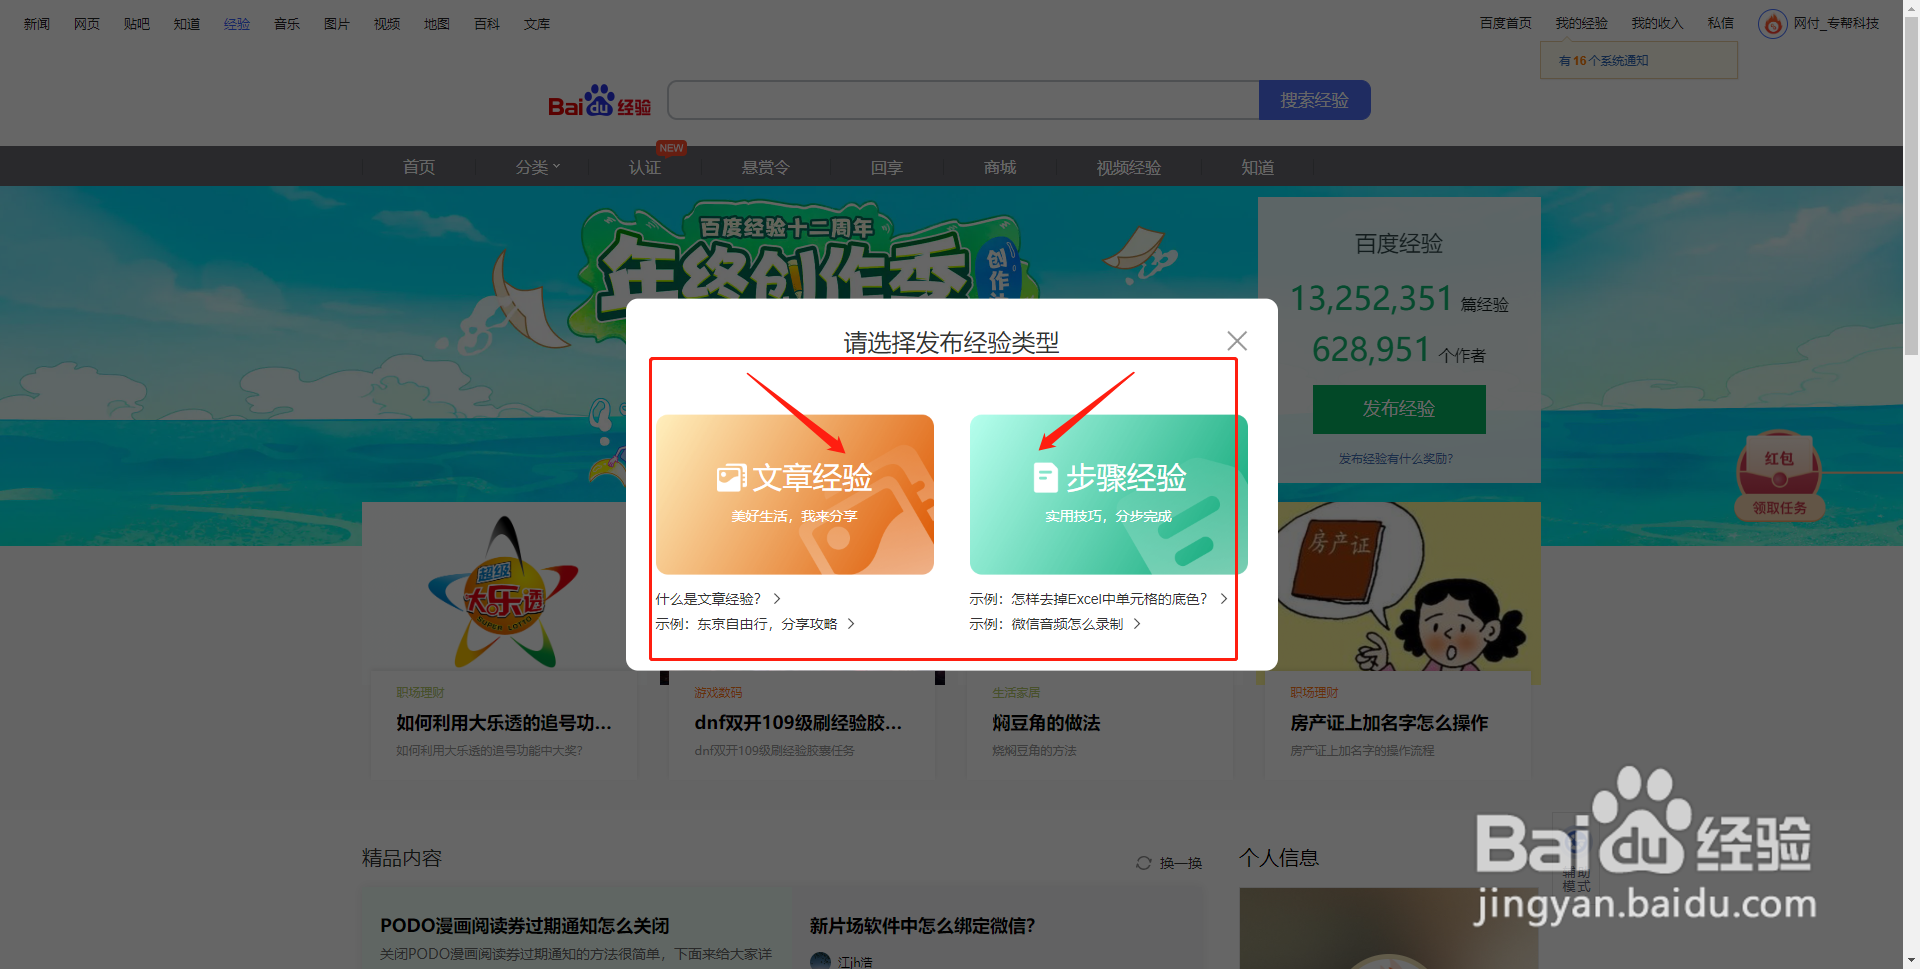The height and width of the screenshot is (969, 1920).
Task: Click 图片 in the top bar
Action: [x=337, y=24]
